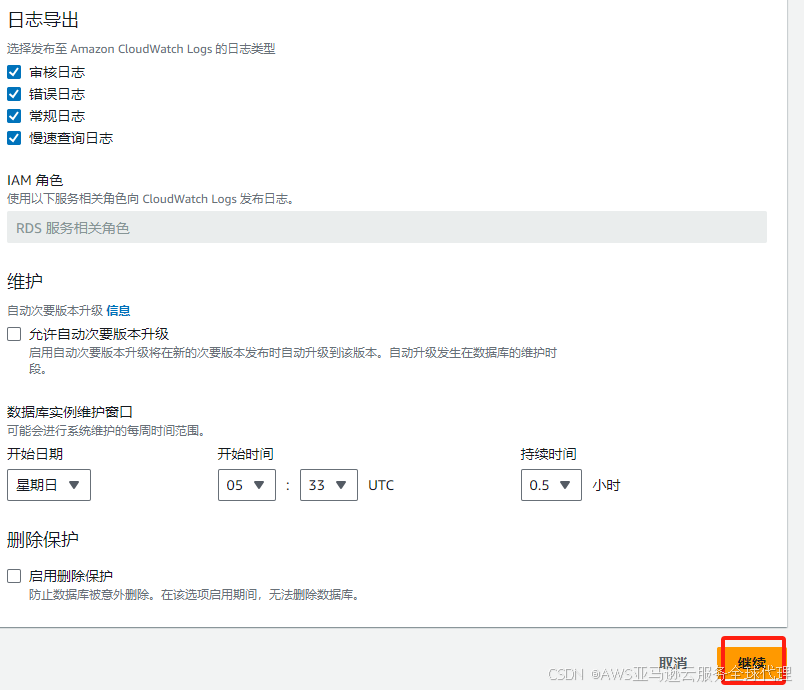The image size is (804, 690).
Task: Click the 持续时间 label
Action: click(x=548, y=454)
